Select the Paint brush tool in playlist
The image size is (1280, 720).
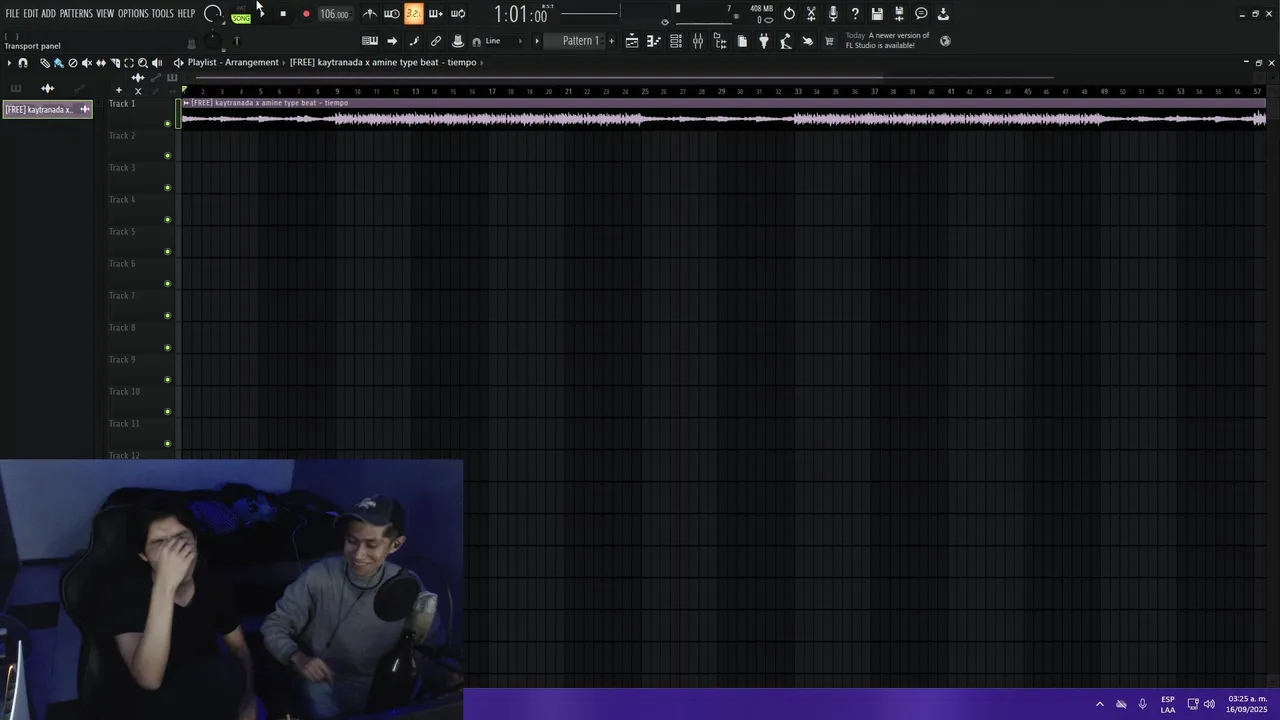click(58, 63)
